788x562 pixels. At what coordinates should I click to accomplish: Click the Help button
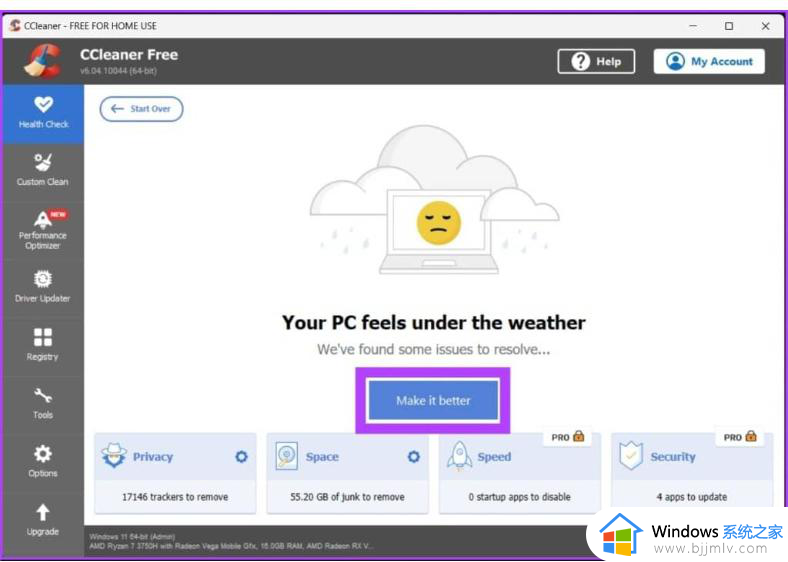coord(596,61)
